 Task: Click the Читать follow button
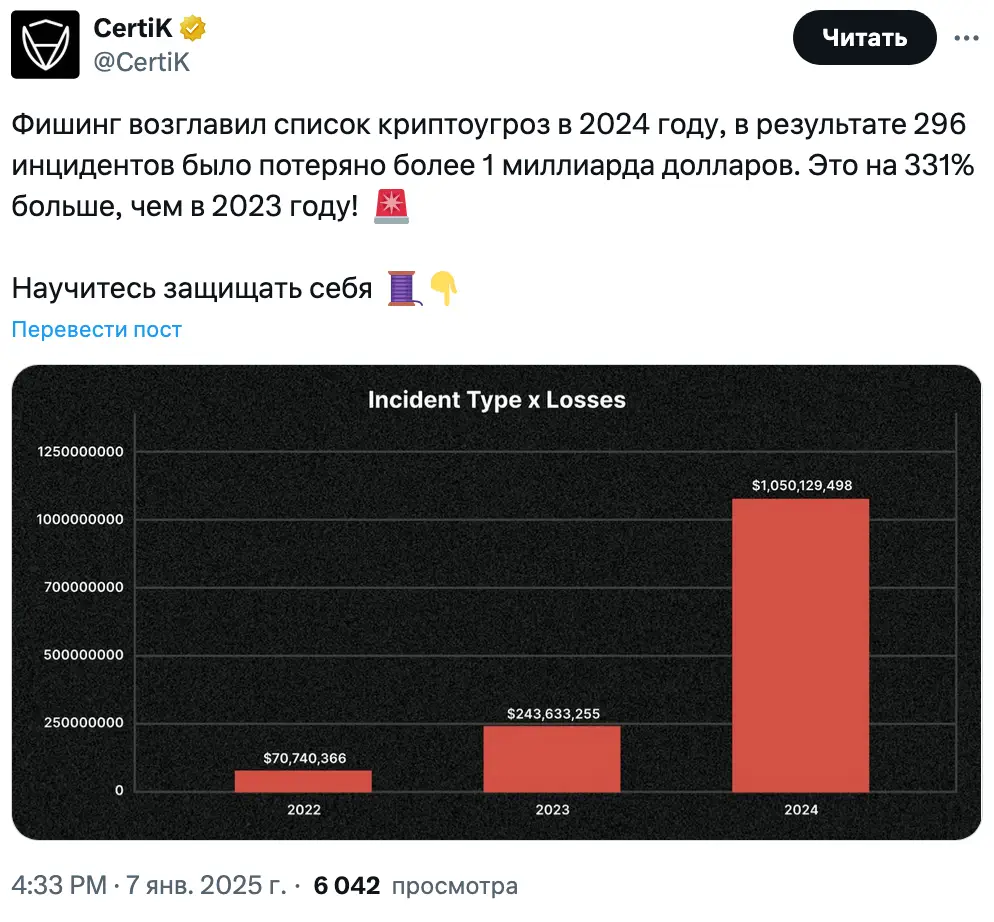pos(864,37)
